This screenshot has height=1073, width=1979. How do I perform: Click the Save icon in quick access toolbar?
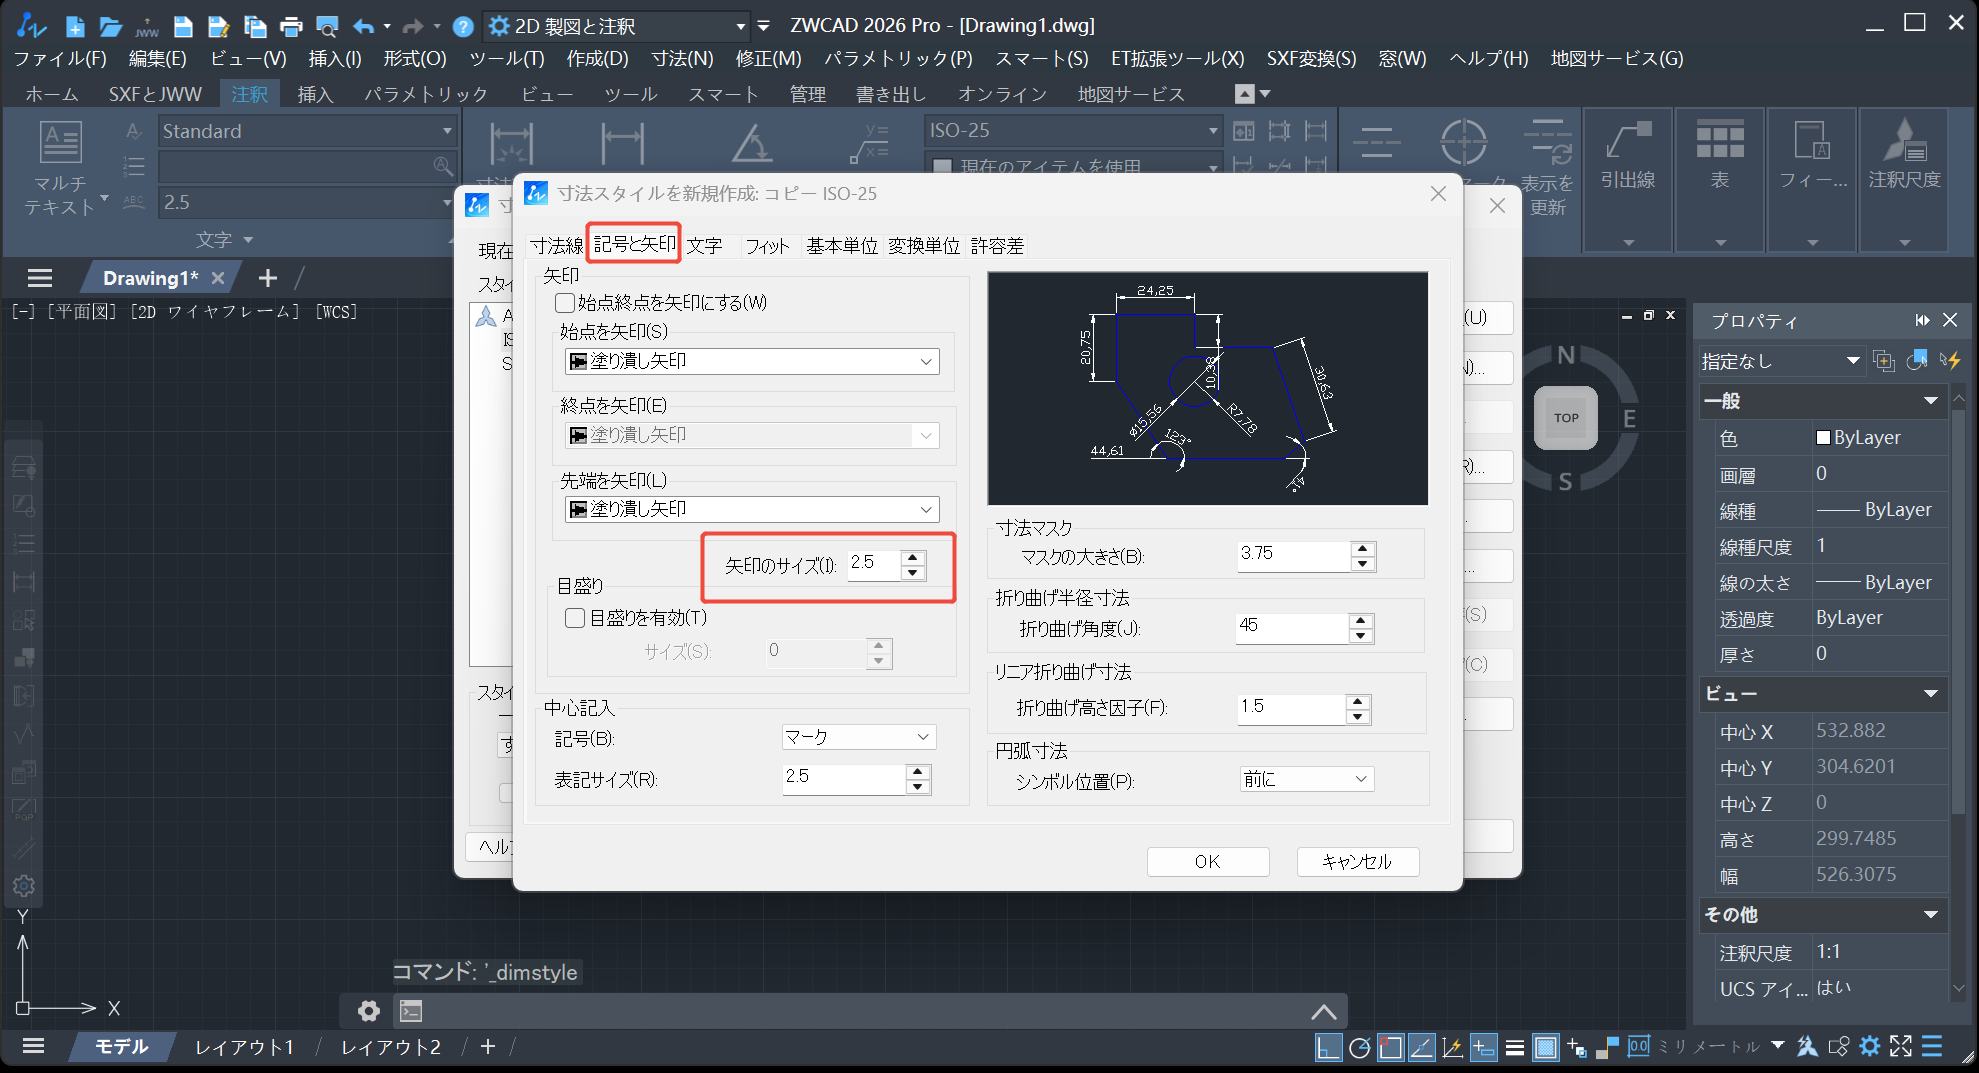[182, 26]
